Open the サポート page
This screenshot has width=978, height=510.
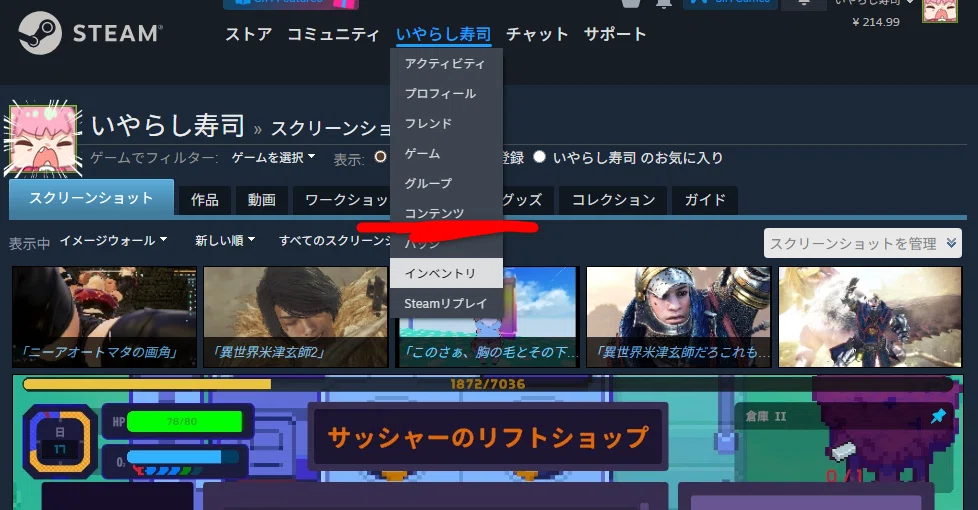coord(615,34)
